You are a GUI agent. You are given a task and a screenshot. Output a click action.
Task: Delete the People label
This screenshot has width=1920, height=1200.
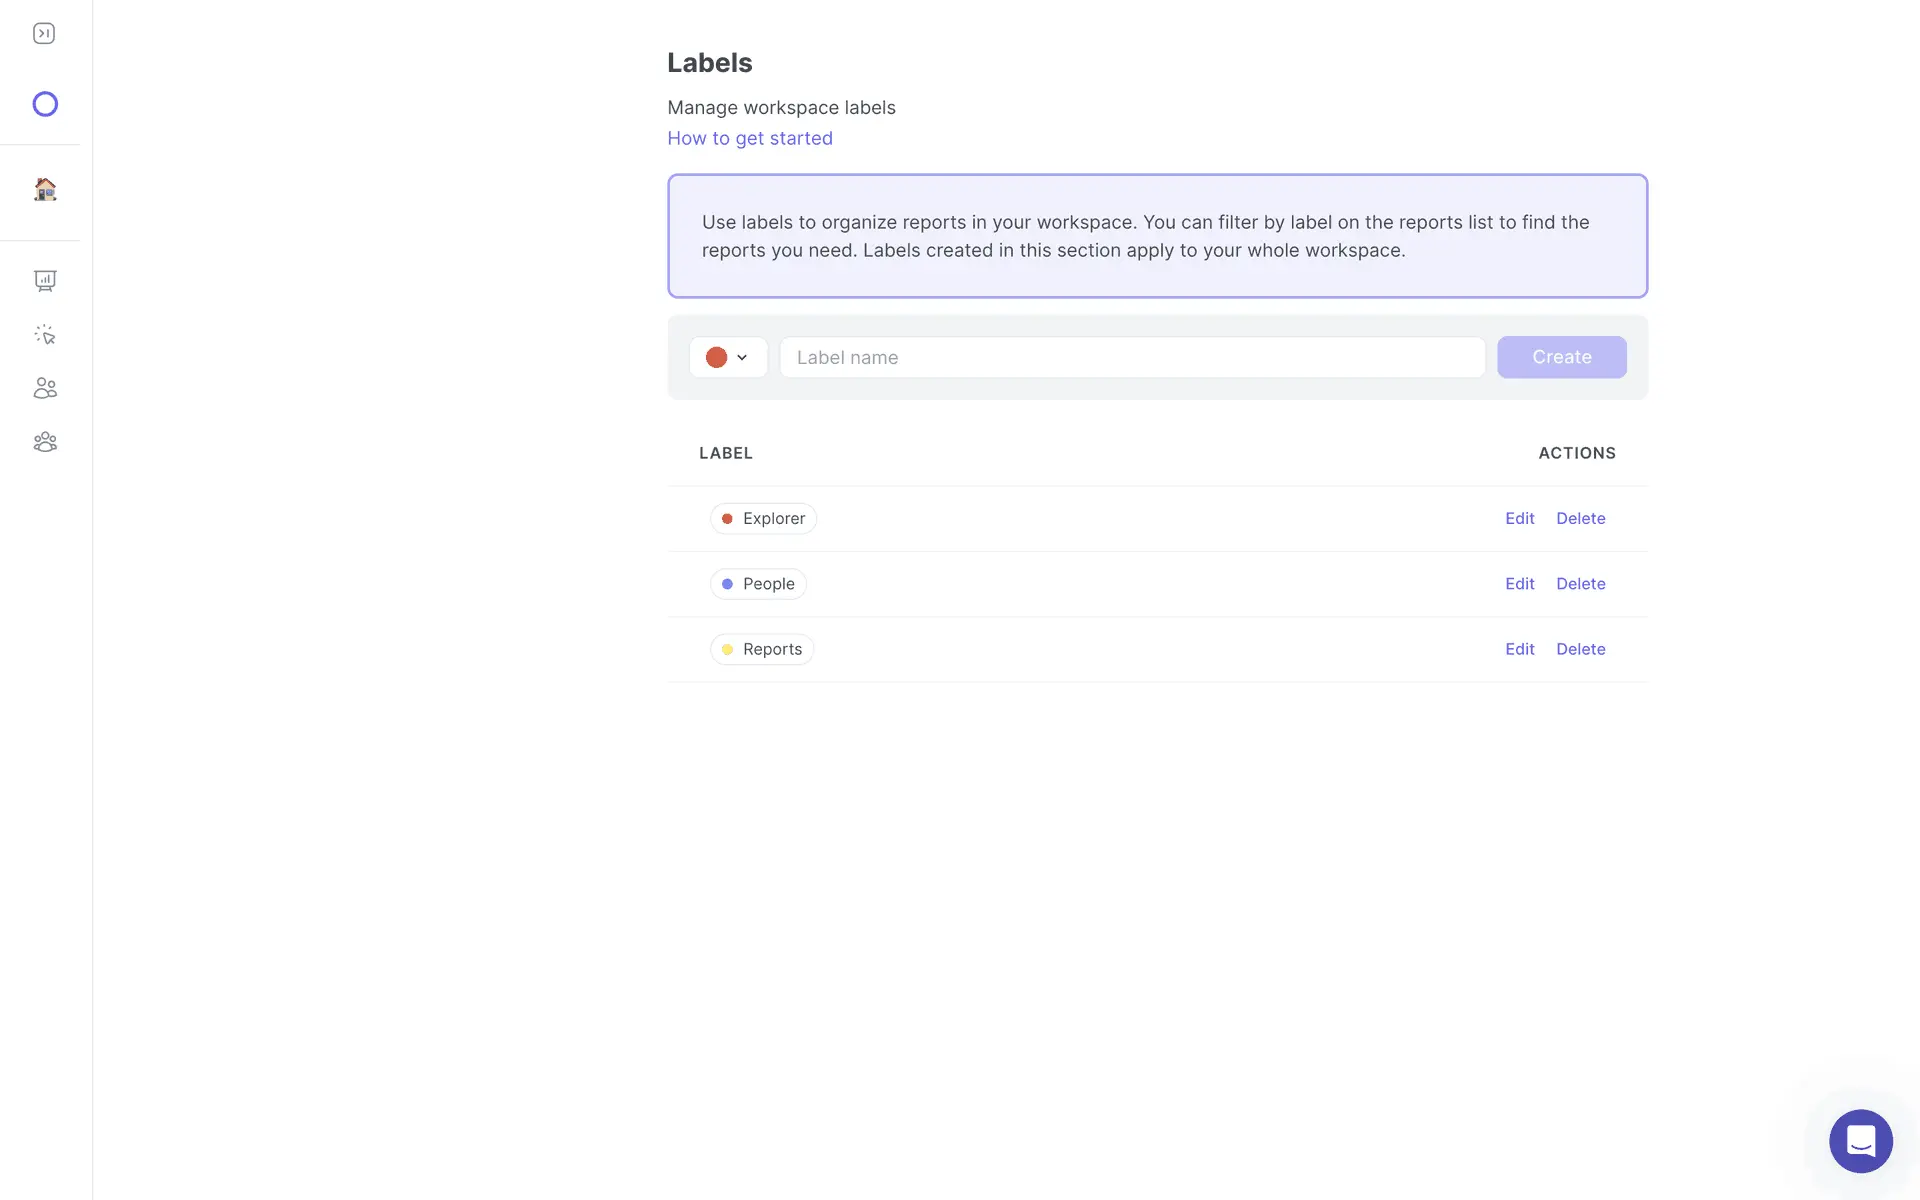[x=1580, y=584]
